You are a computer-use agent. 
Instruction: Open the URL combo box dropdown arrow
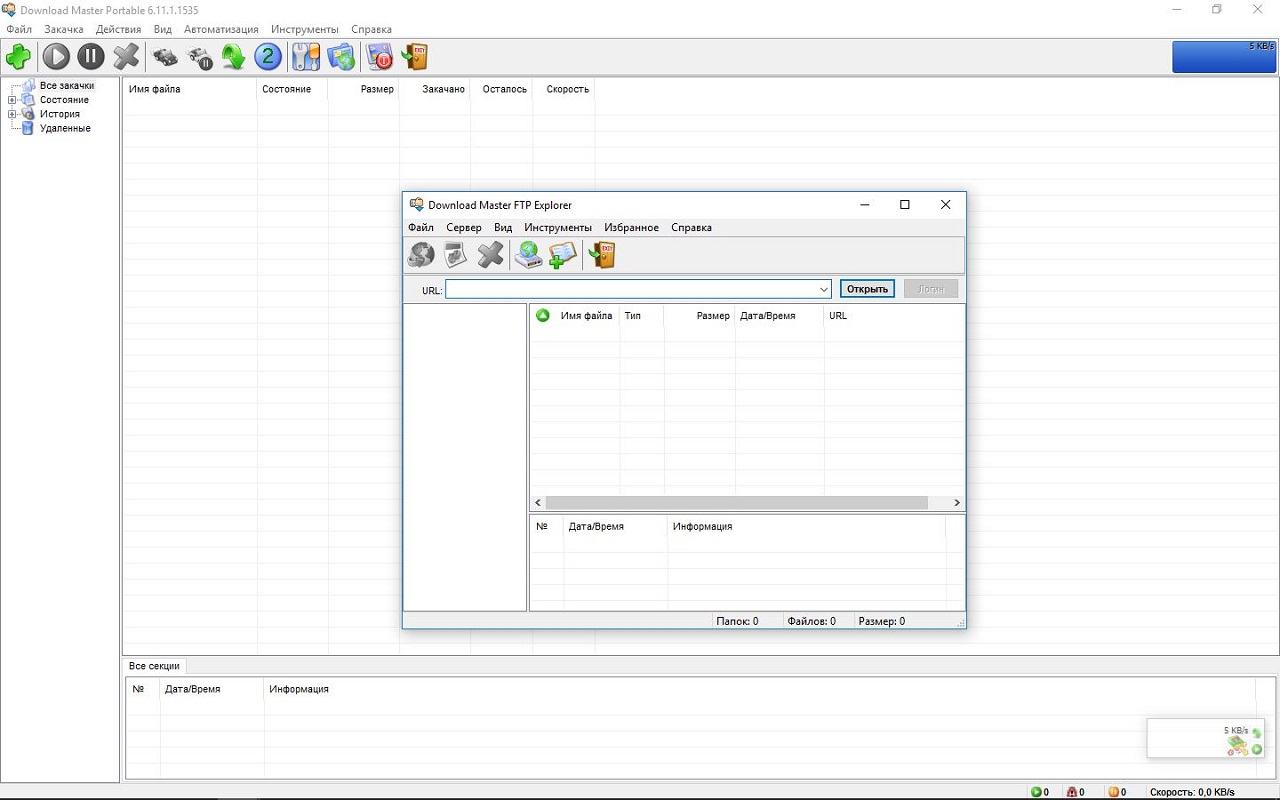[824, 290]
